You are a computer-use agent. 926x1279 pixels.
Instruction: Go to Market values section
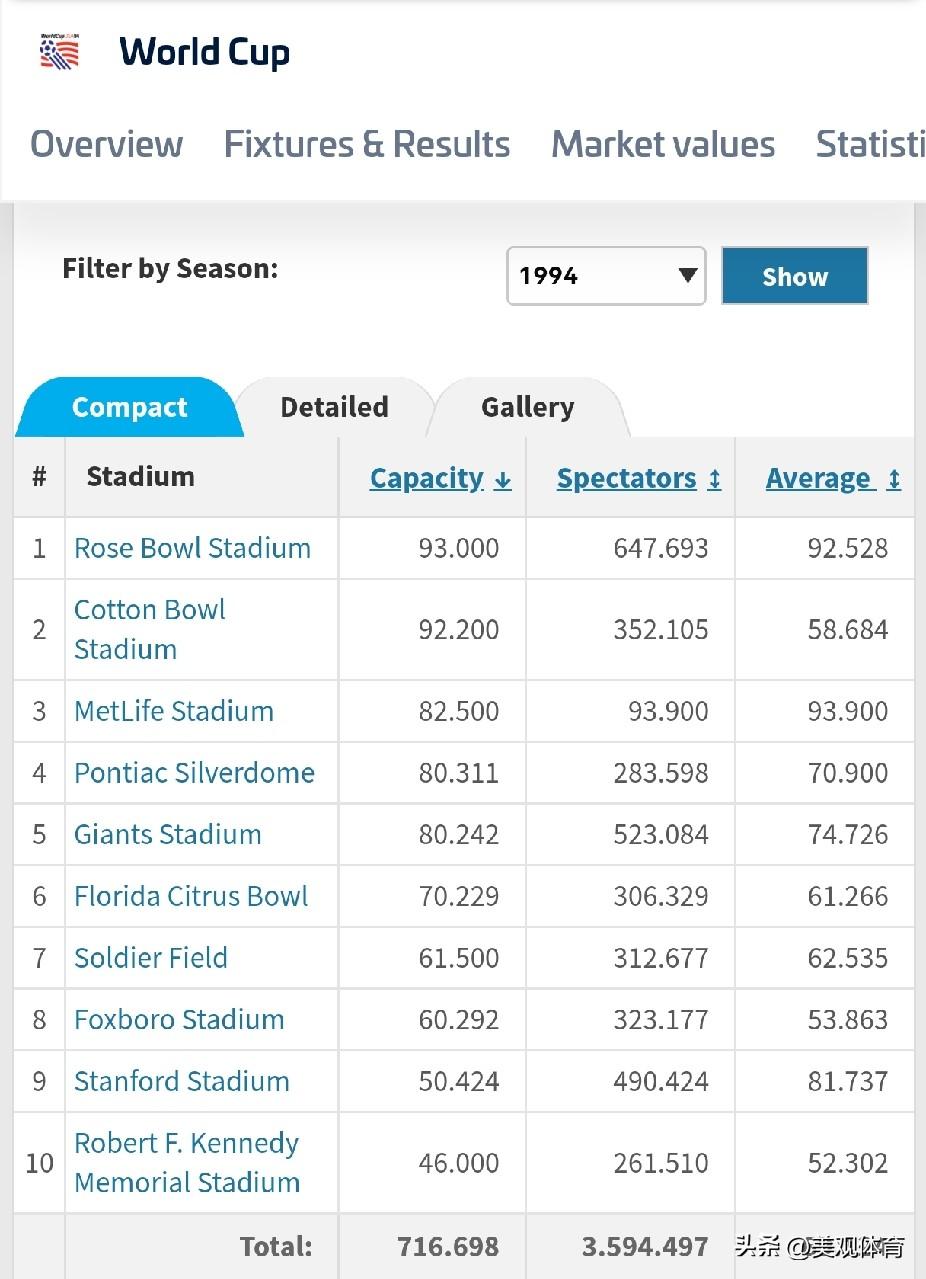click(663, 144)
